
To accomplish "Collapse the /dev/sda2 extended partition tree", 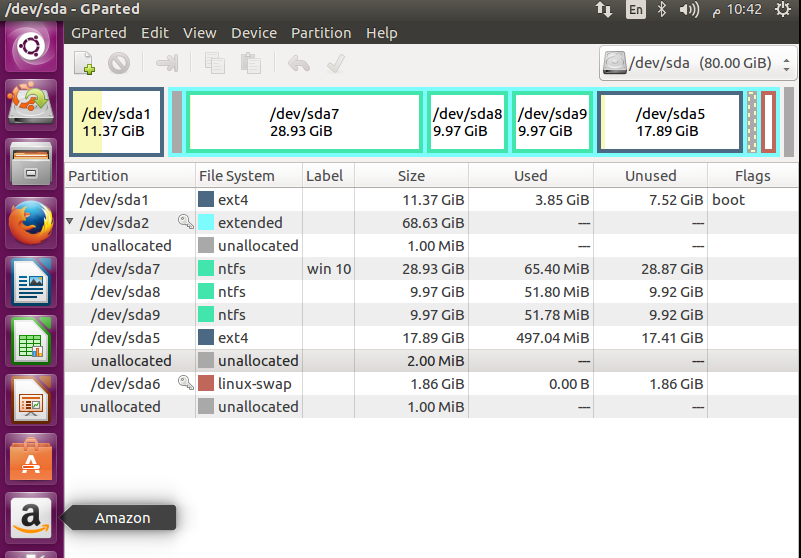I will point(70,222).
